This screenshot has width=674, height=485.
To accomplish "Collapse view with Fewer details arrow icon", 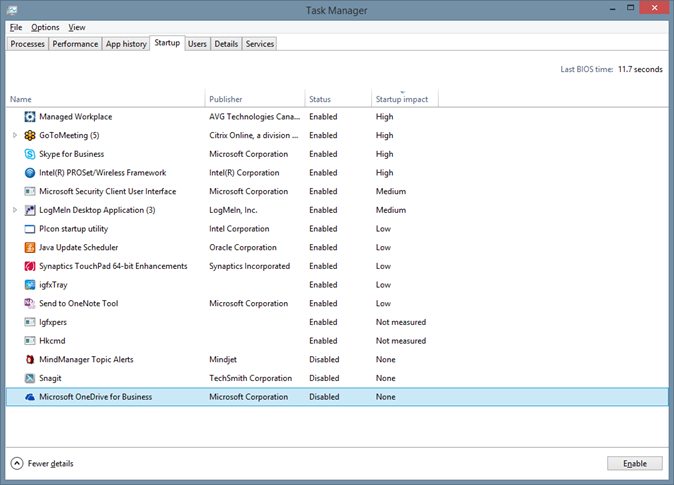I will coord(17,464).
